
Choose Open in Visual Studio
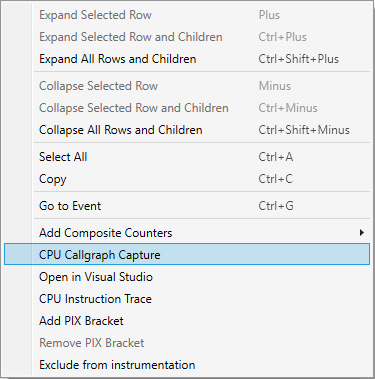(187, 277)
